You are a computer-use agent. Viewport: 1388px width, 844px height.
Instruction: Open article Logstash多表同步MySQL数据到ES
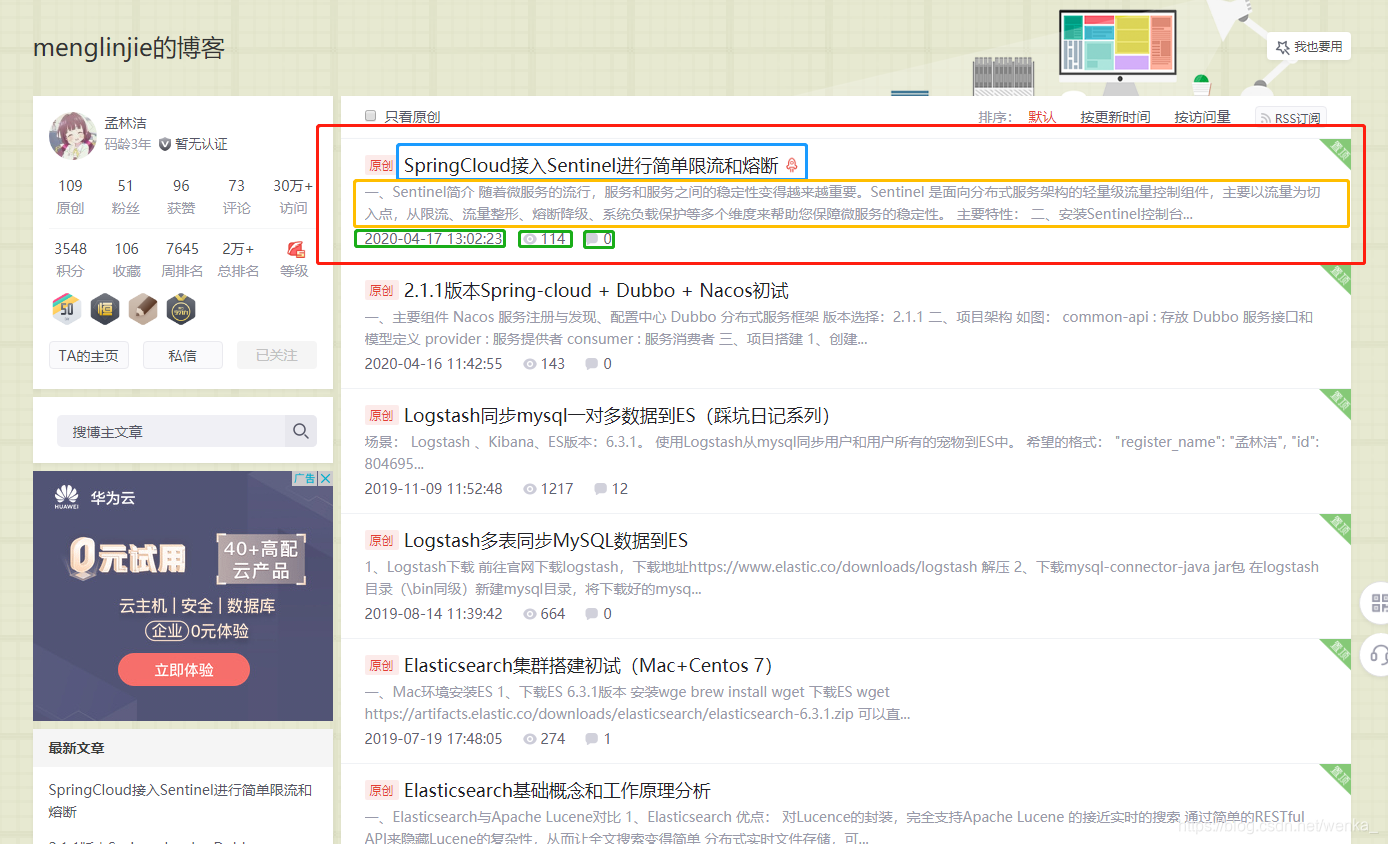click(546, 541)
